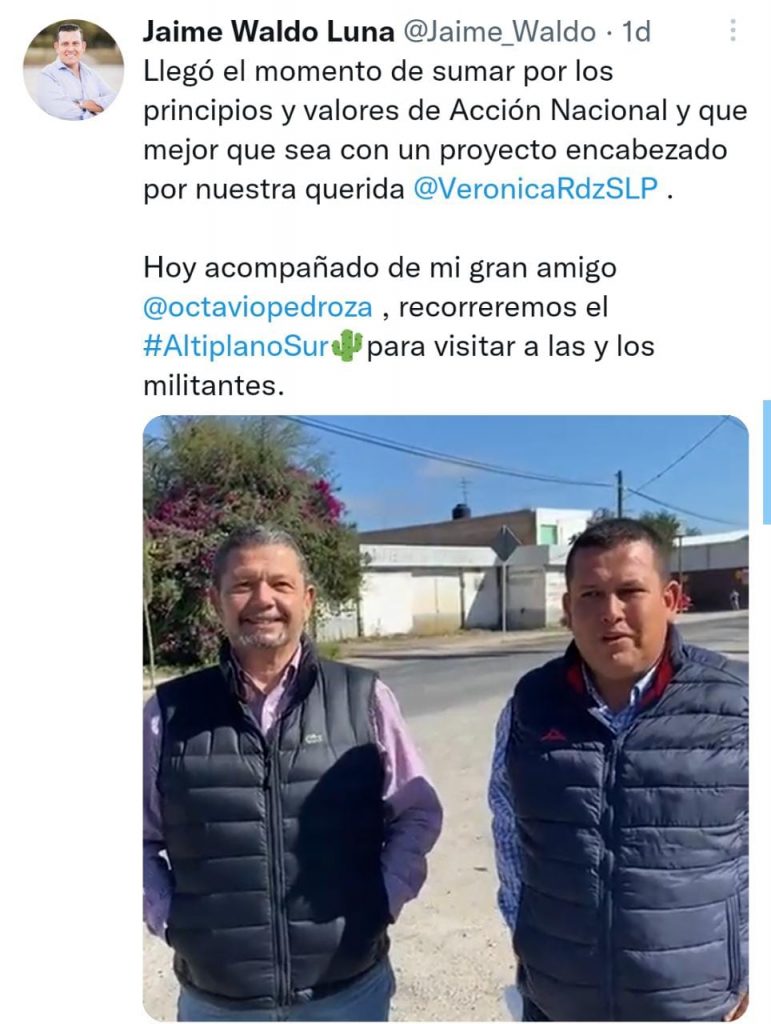Image resolution: width=771 pixels, height=1024 pixels.
Task: Open the @Jaime_Waldo handle link
Action: point(499,31)
